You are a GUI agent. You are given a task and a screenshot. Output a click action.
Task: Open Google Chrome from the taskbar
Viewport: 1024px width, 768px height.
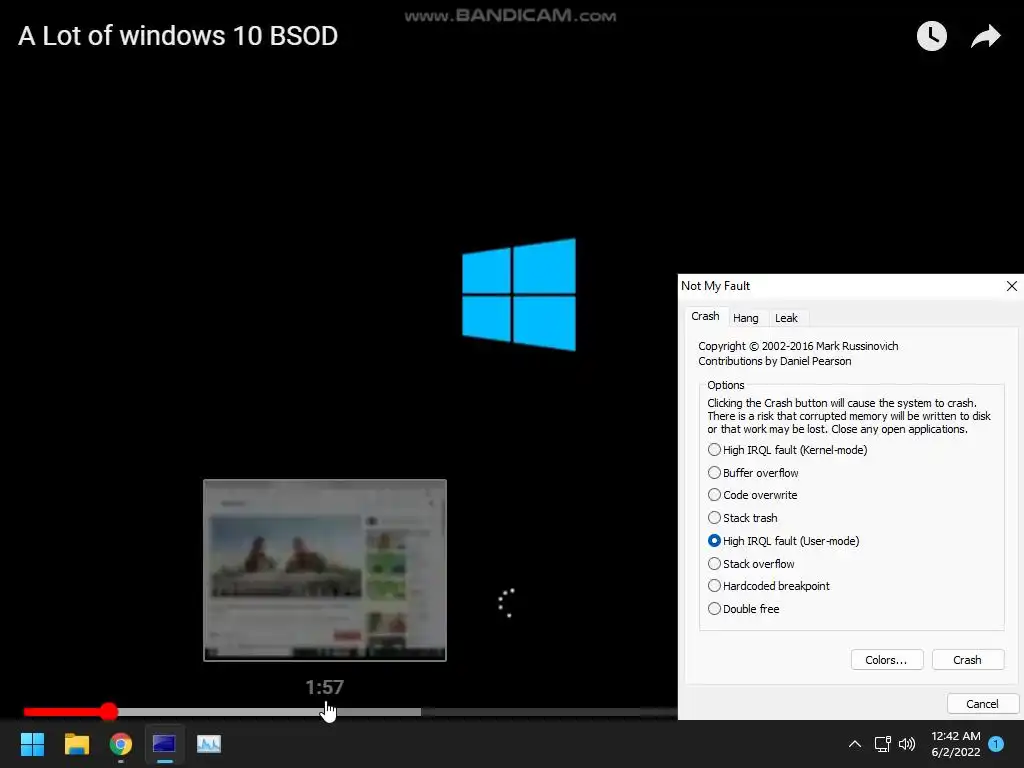click(121, 744)
